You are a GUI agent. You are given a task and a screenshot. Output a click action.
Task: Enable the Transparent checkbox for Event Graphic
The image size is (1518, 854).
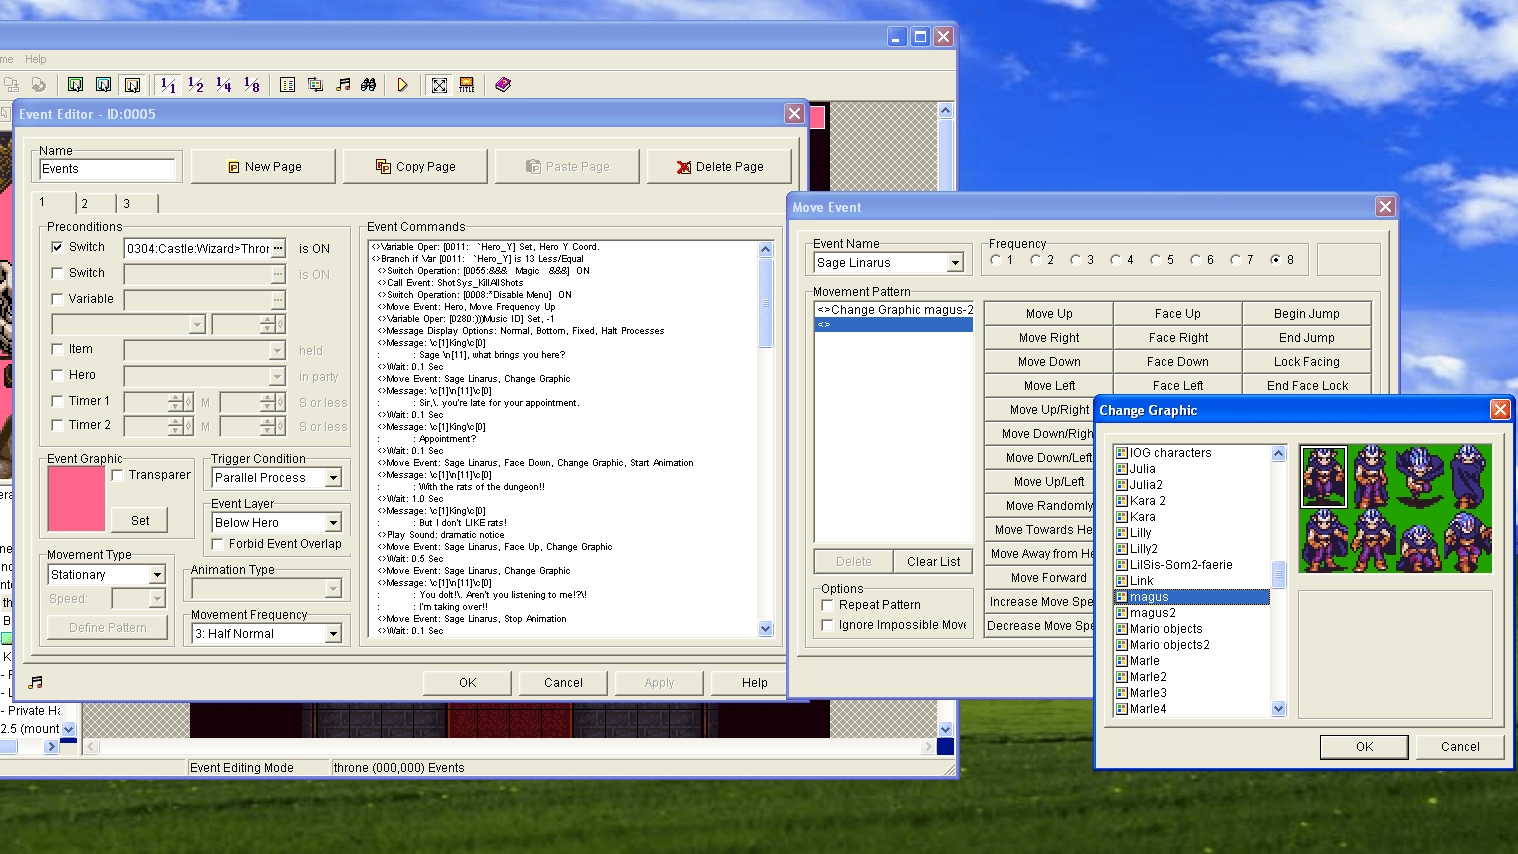pyautogui.click(x=117, y=475)
